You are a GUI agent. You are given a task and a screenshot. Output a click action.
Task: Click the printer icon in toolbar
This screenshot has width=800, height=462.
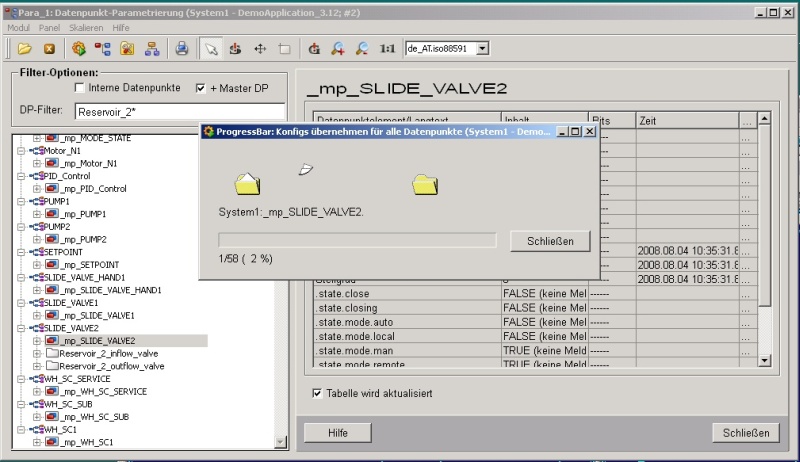(181, 48)
